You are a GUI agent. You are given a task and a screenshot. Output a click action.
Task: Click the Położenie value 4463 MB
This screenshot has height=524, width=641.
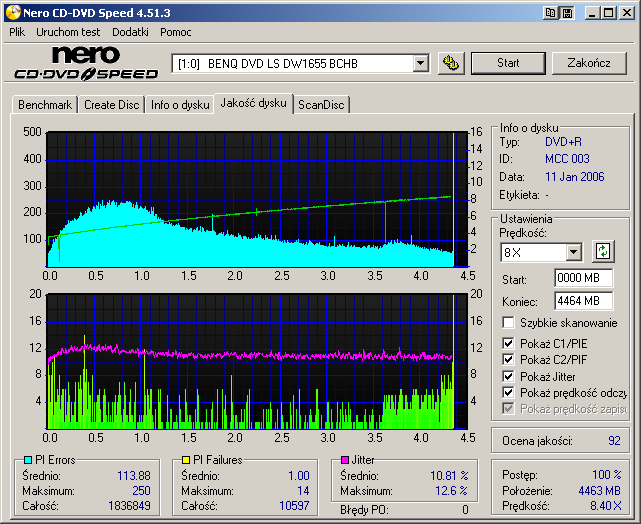pos(600,490)
